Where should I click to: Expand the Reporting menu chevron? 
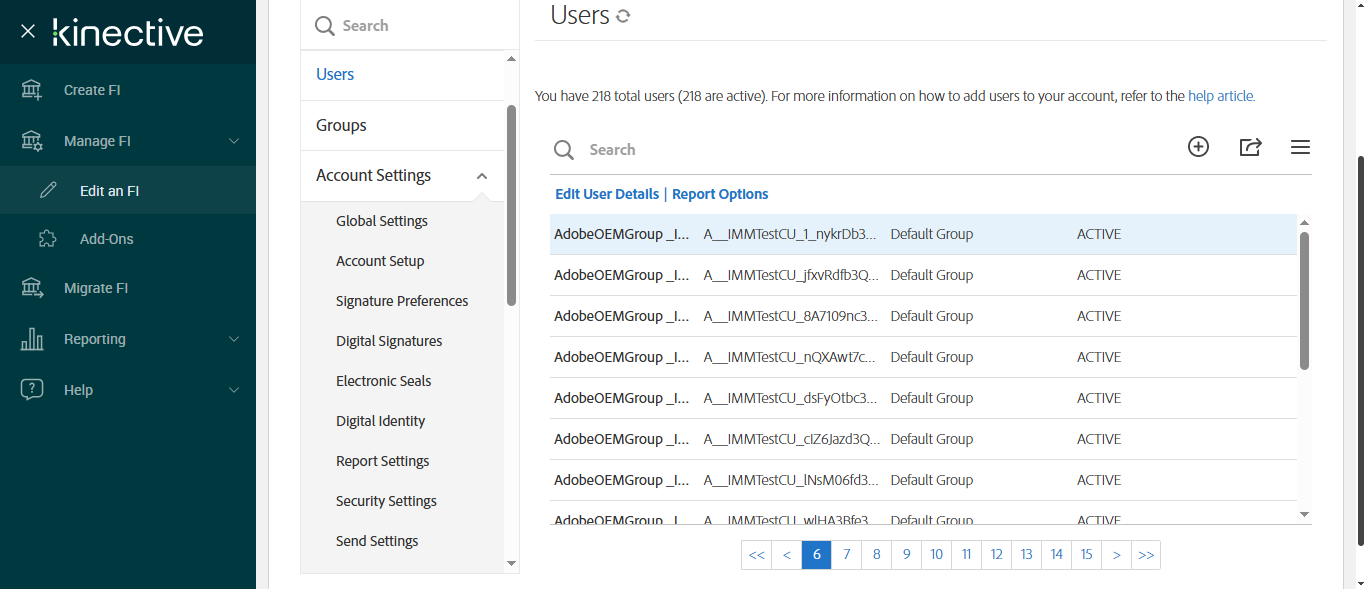click(234, 339)
